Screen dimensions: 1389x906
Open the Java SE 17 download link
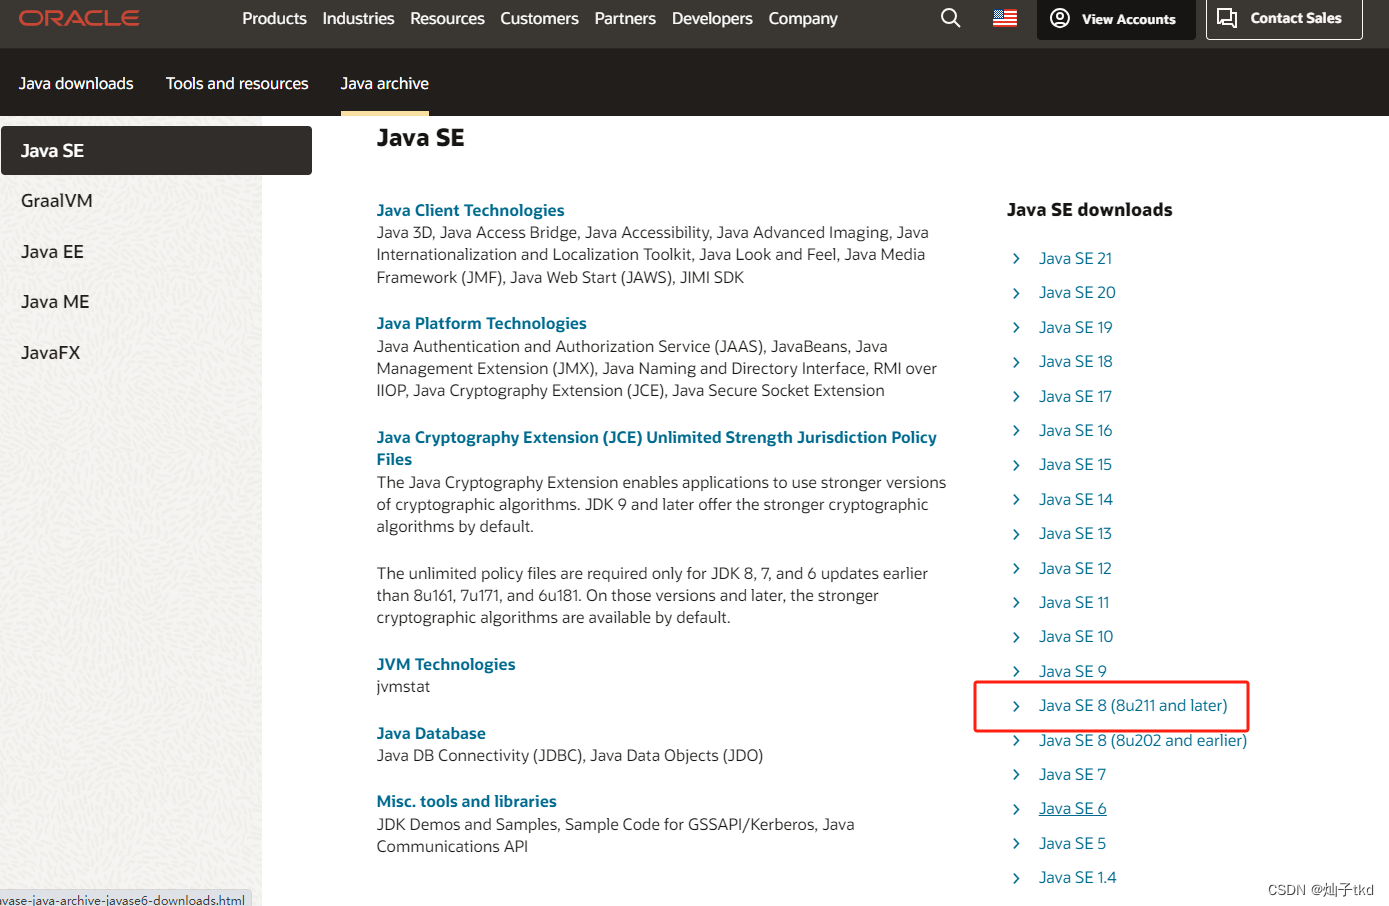click(1075, 397)
